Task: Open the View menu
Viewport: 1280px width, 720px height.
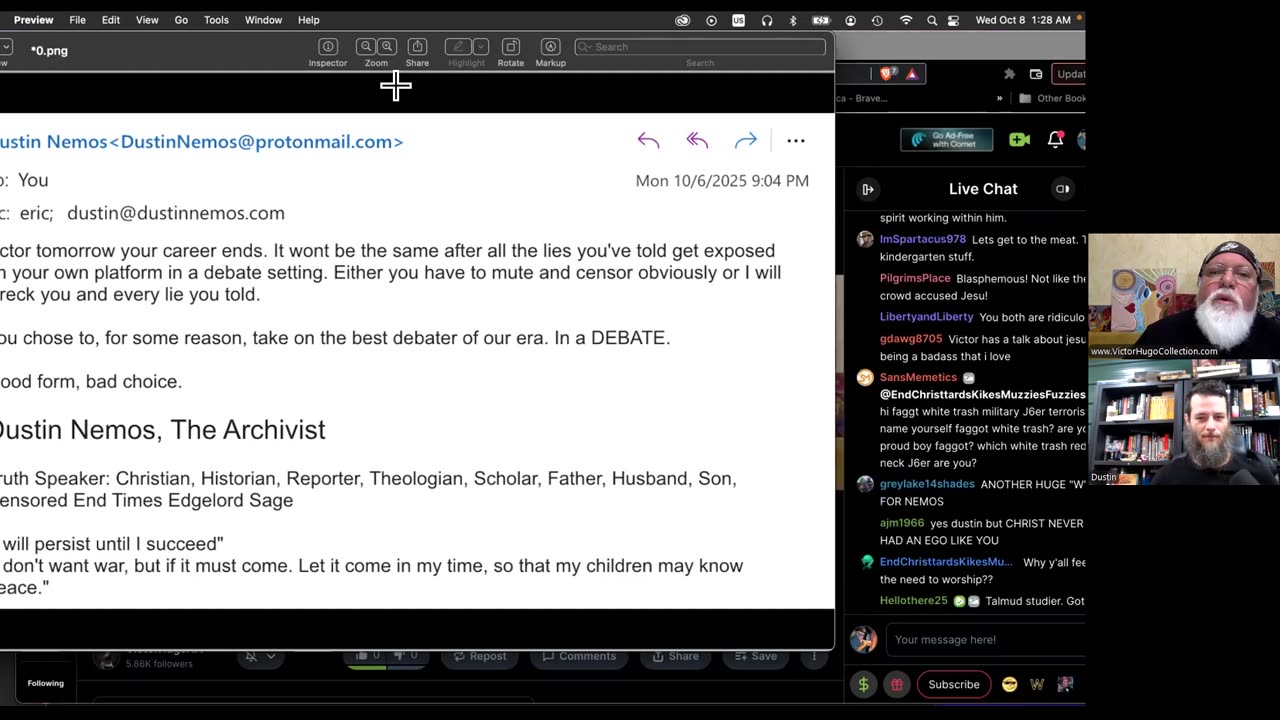Action: pos(147,20)
